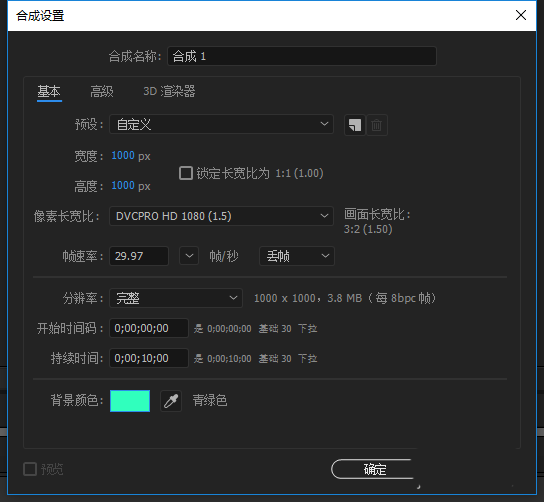Open the 分辨率 dropdown showing 完整

tap(176, 298)
